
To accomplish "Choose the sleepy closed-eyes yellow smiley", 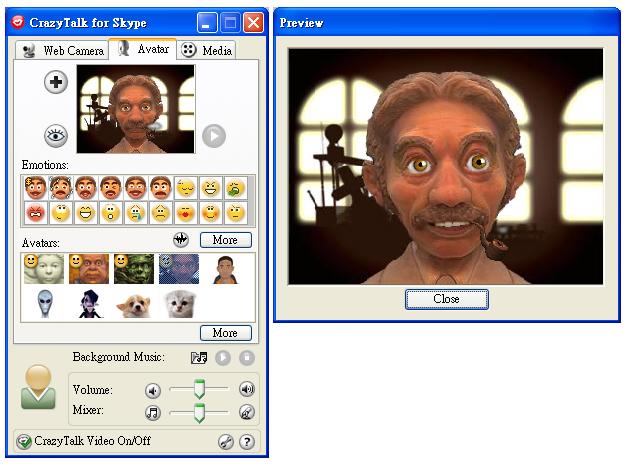I will pos(186,188).
